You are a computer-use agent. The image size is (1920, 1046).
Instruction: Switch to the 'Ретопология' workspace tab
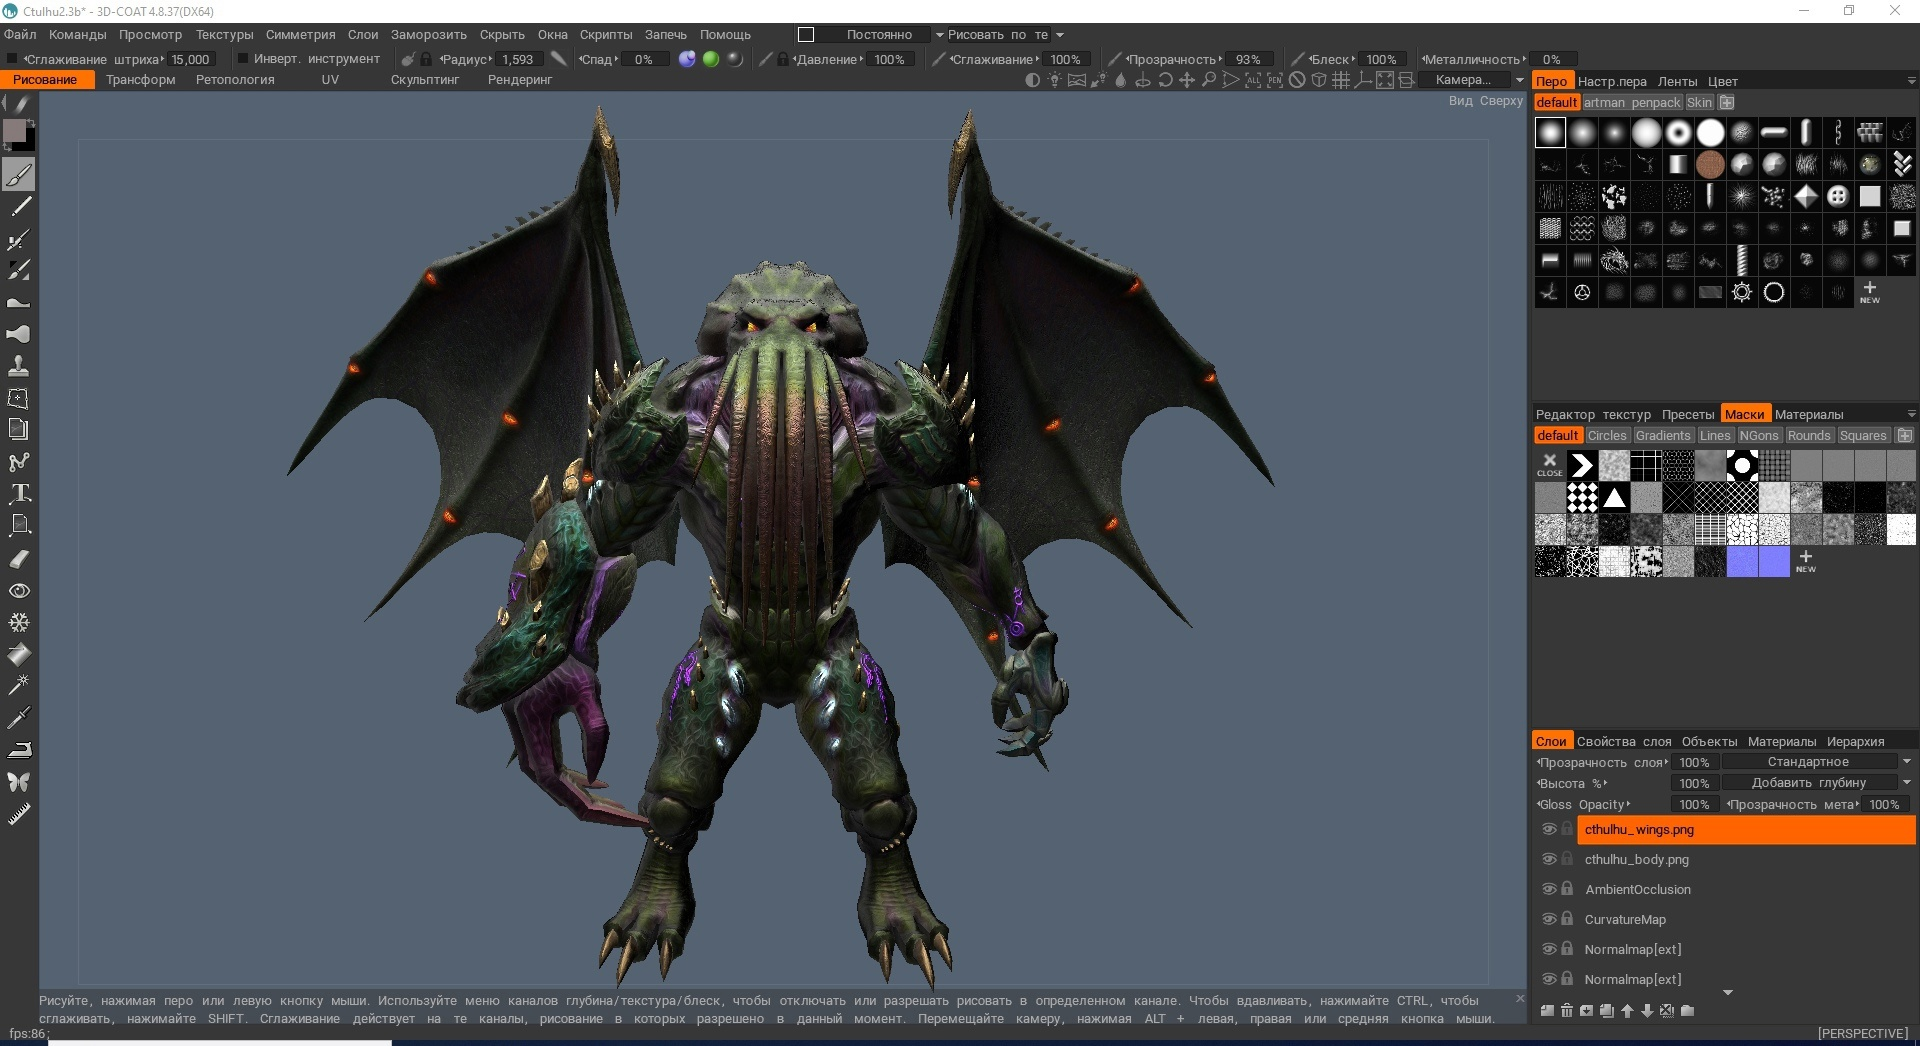(235, 80)
